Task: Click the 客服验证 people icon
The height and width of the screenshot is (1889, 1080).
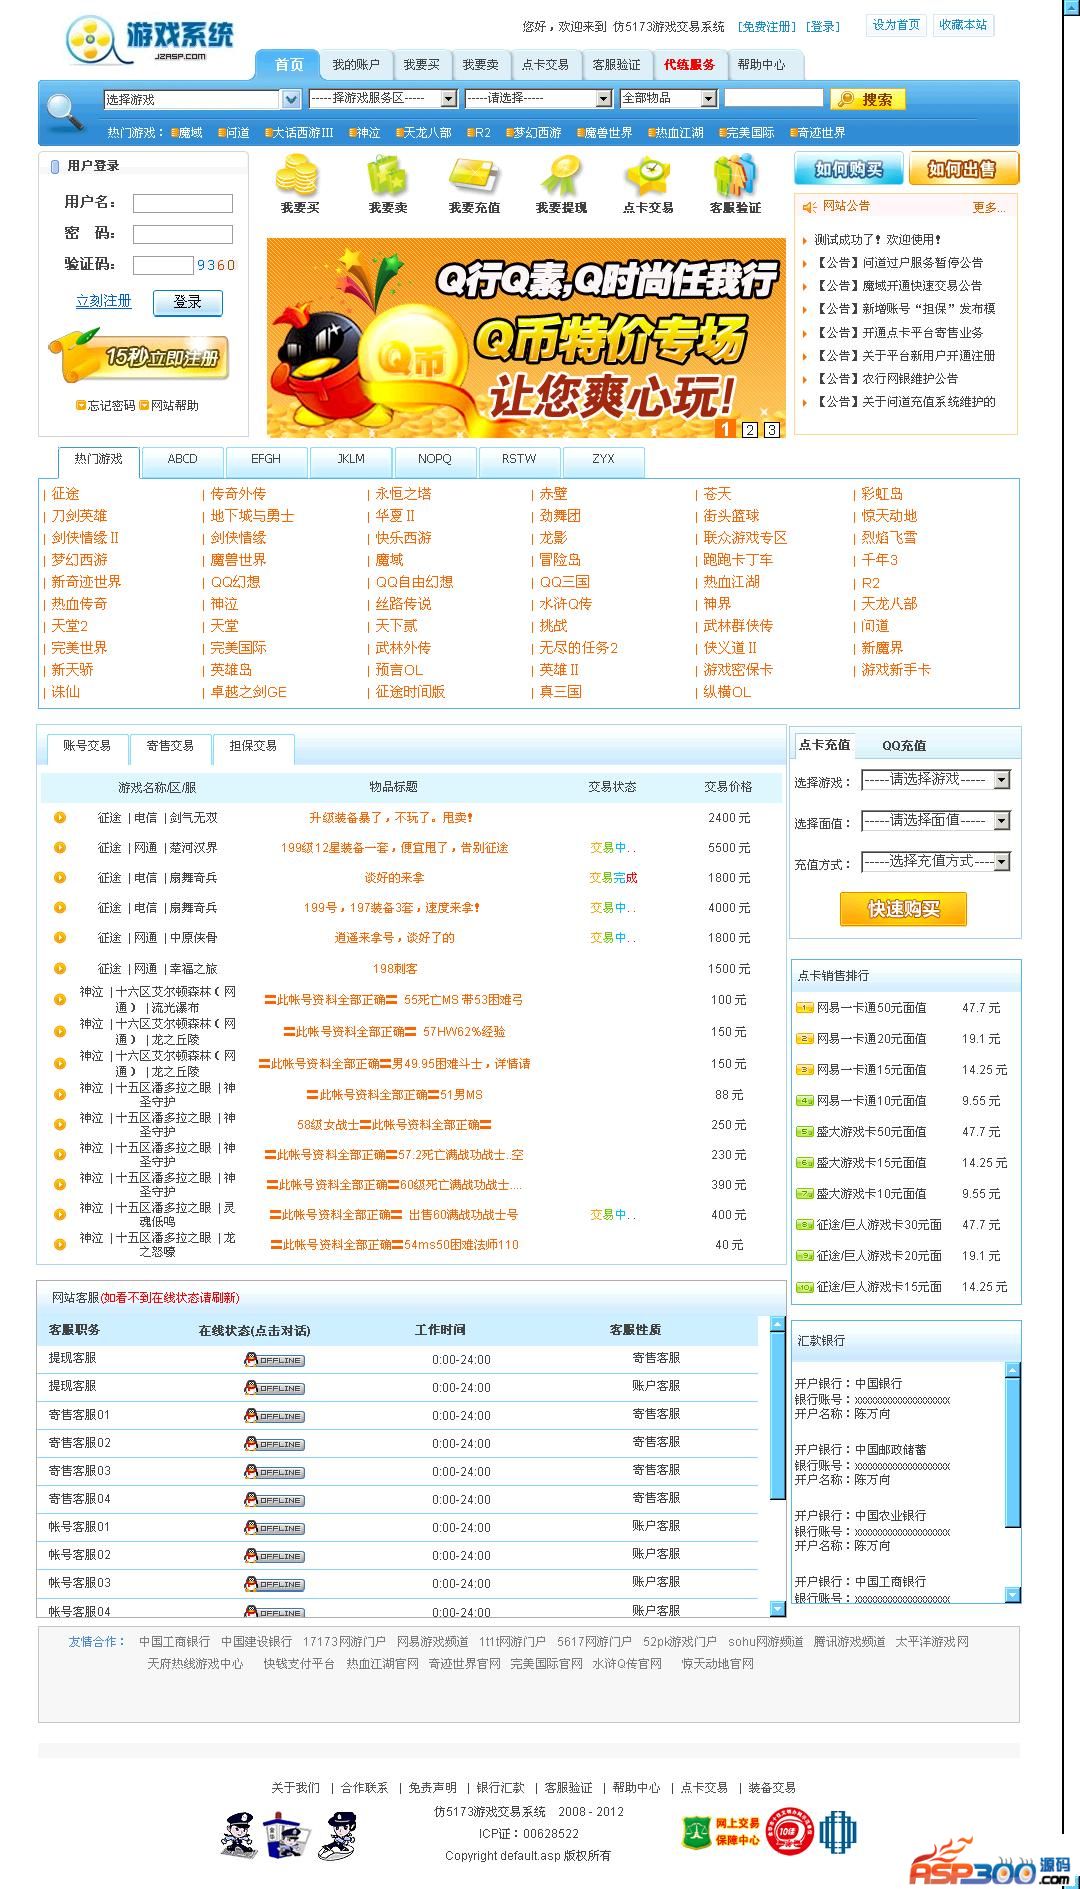Action: [735, 176]
